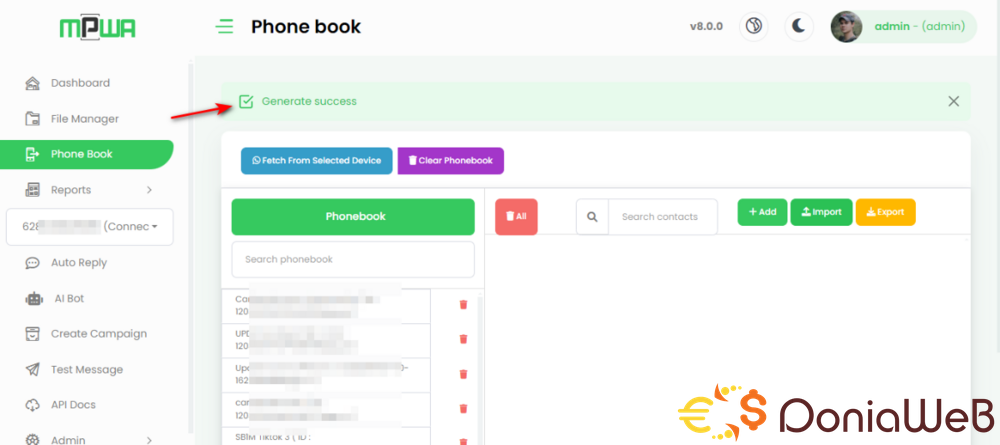Click the v8.0.0 version label
The height and width of the screenshot is (445, 1000).
point(706,27)
